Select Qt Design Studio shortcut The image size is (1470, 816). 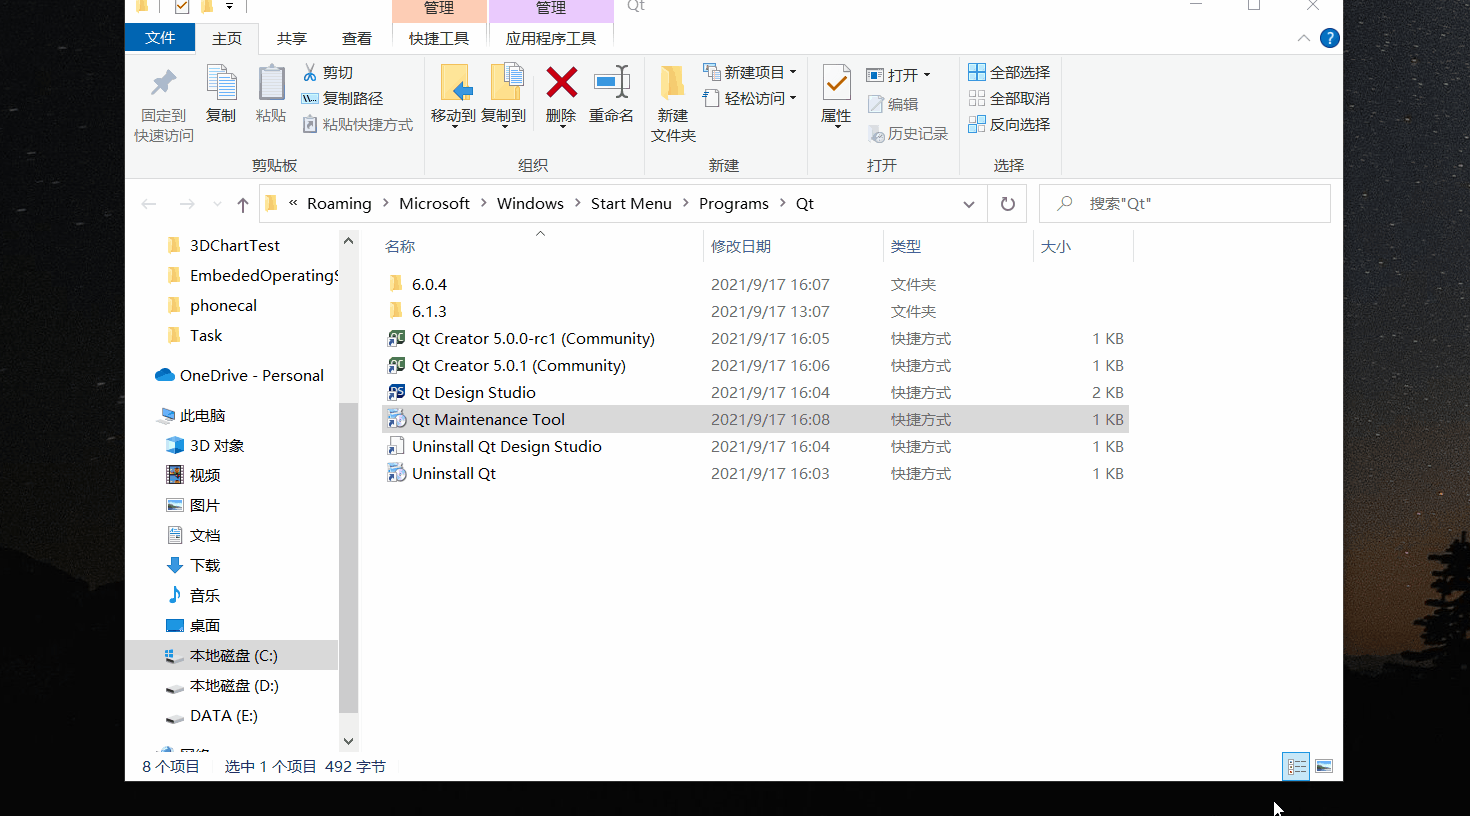473,392
